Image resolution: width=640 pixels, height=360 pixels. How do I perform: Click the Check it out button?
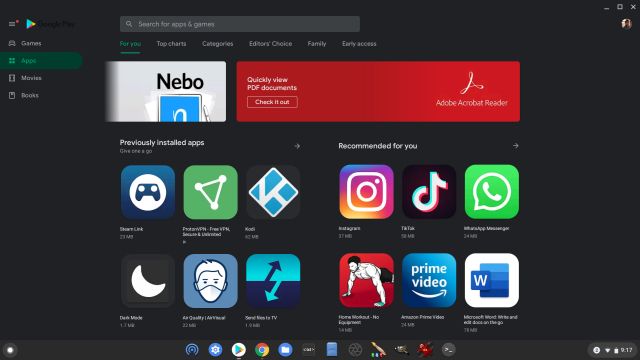[x=272, y=102]
